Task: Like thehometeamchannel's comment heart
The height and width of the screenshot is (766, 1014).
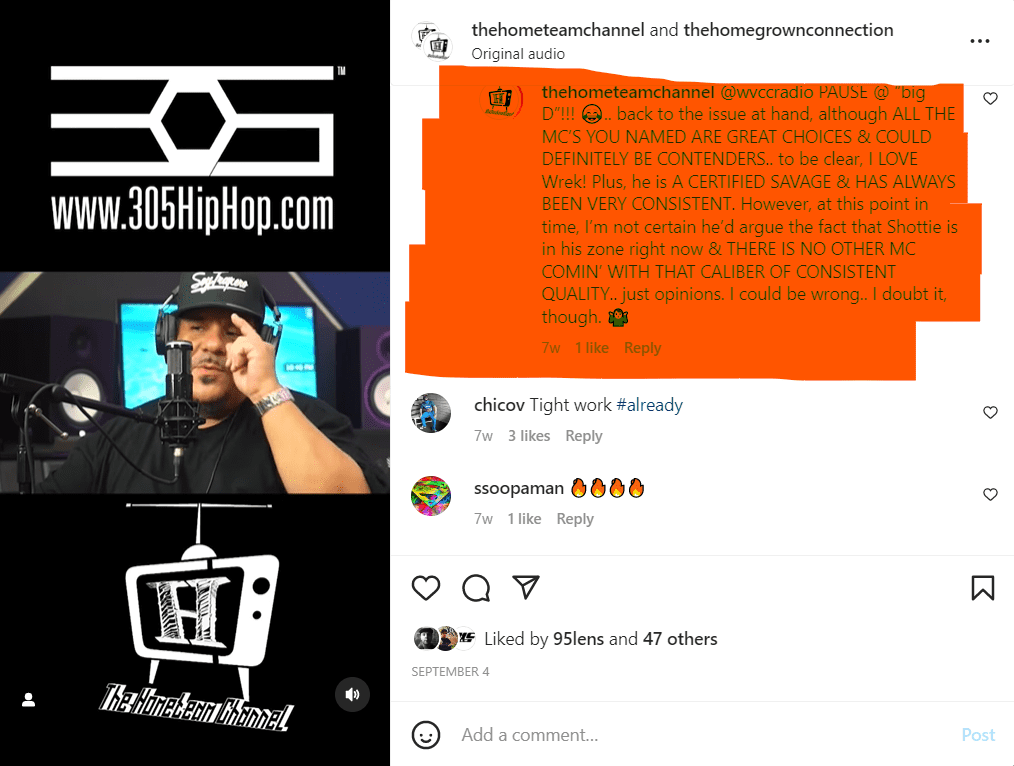Action: [990, 98]
